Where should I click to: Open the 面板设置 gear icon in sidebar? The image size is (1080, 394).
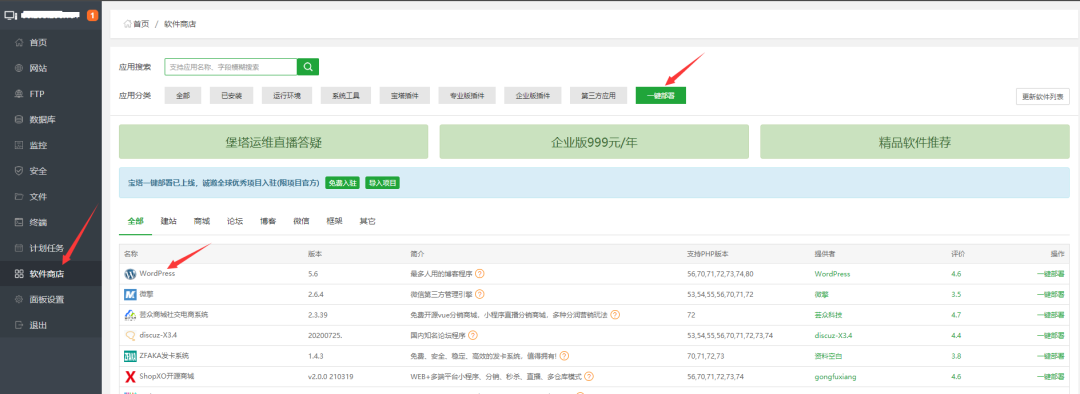(x=19, y=300)
